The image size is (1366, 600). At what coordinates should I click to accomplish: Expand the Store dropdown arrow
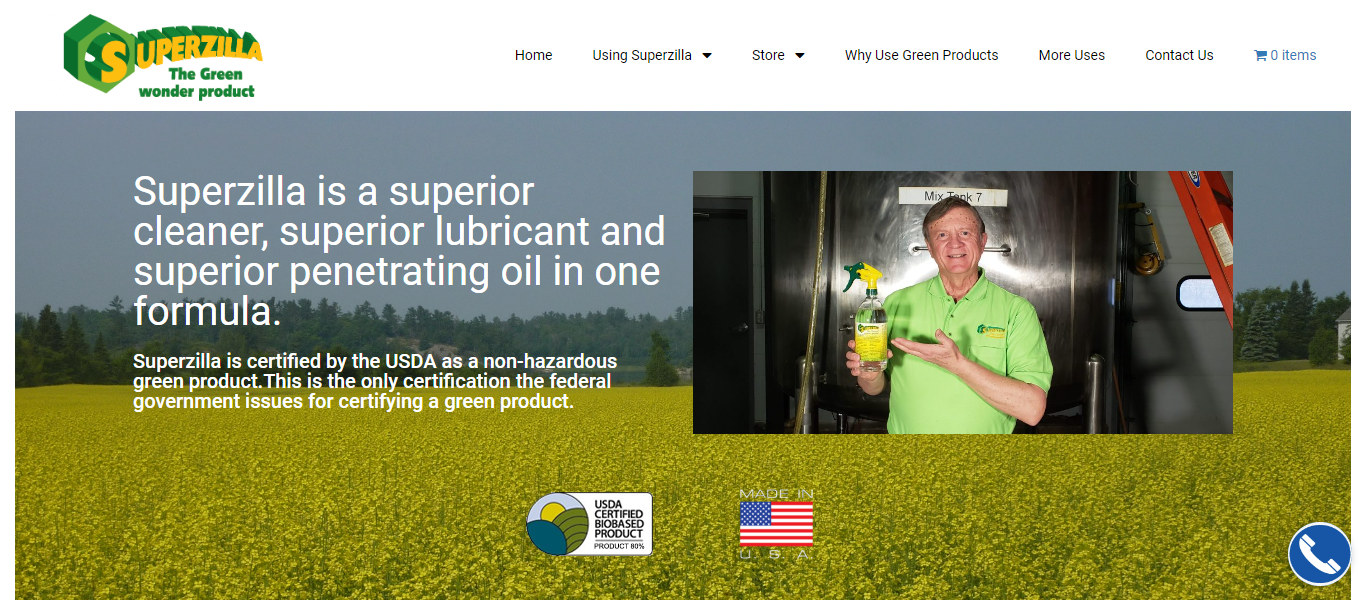coord(800,56)
